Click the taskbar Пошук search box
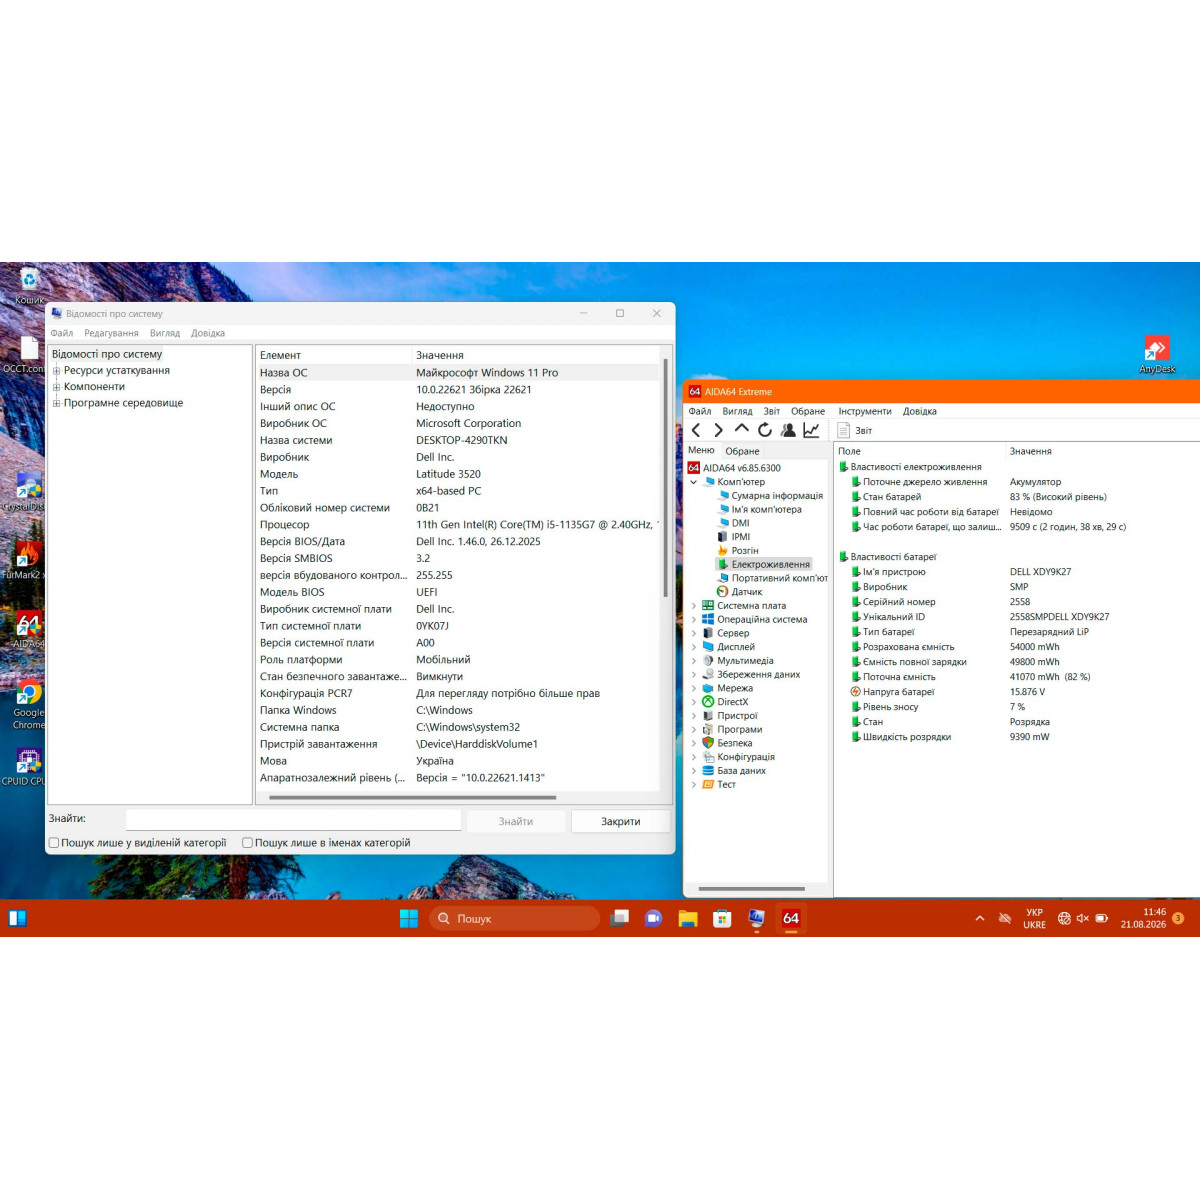Image resolution: width=1200 pixels, height=1200 pixels. [515, 918]
